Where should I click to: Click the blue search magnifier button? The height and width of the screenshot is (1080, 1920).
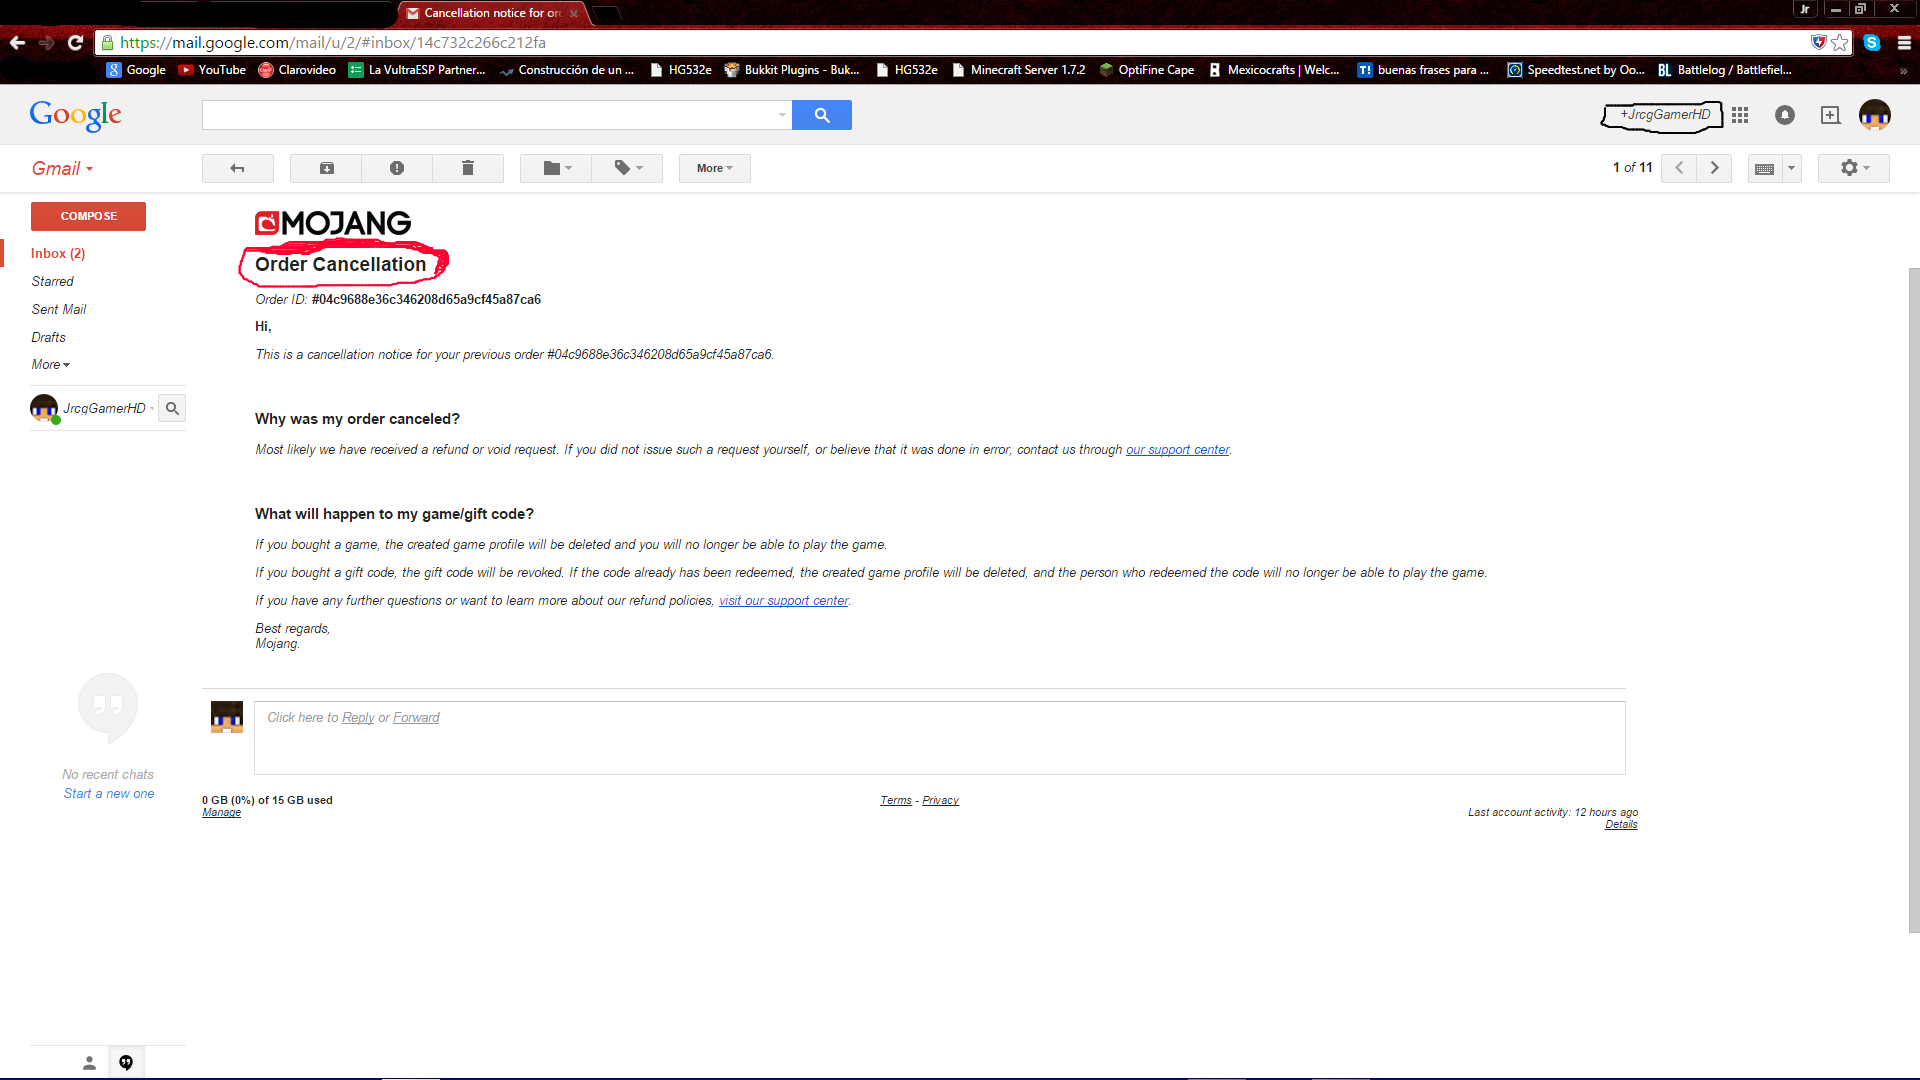pos(822,115)
